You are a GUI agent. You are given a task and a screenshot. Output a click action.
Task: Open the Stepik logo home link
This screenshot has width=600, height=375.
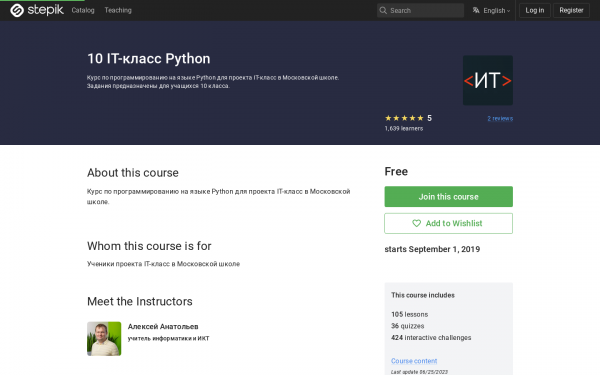[x=37, y=10]
